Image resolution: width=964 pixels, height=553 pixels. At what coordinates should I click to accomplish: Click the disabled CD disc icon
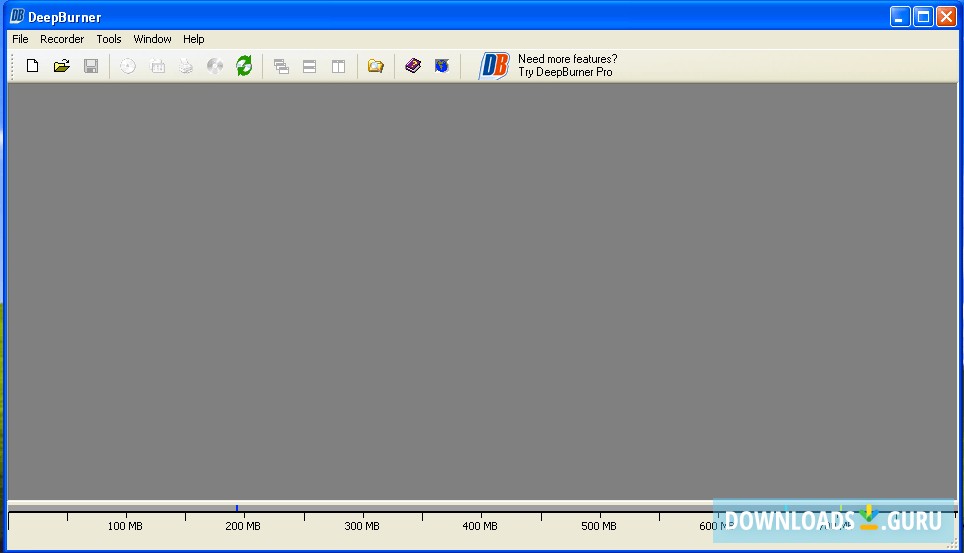coord(215,66)
